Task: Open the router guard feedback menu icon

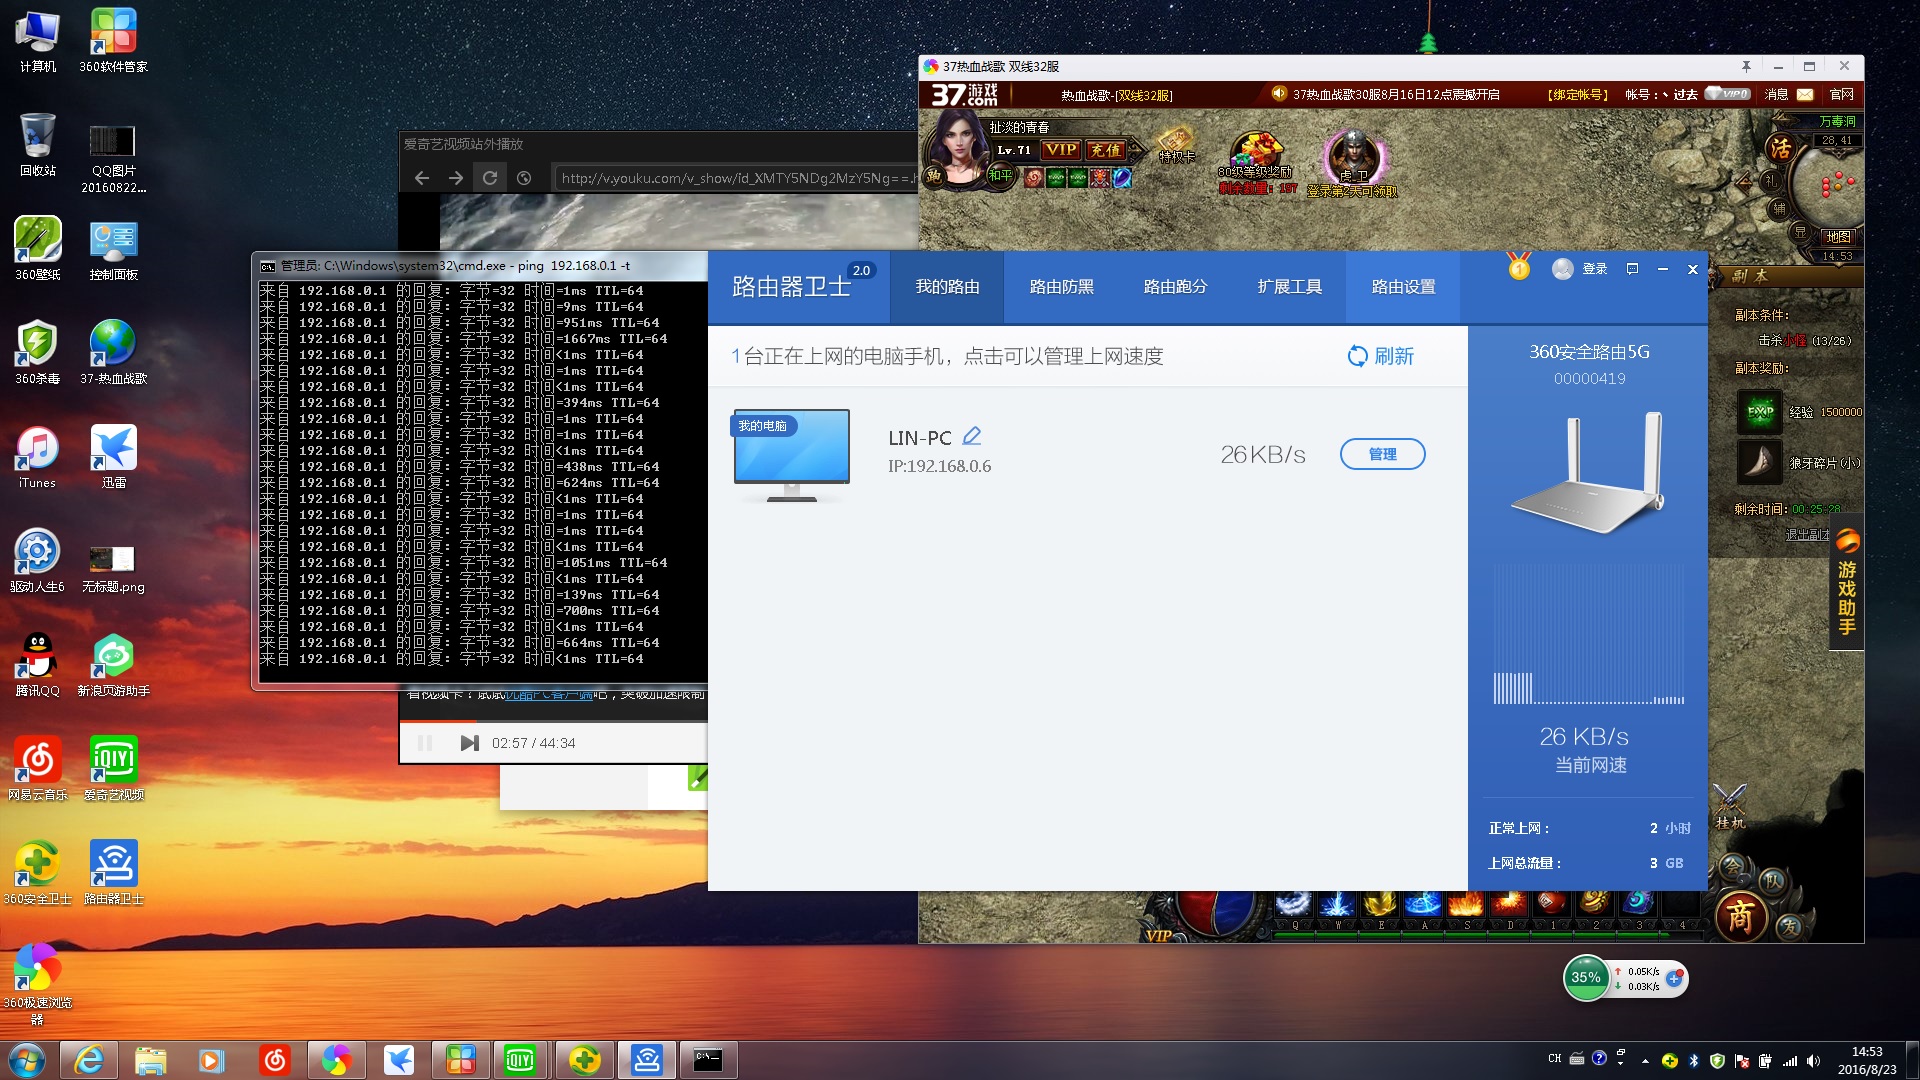Action: point(1632,269)
